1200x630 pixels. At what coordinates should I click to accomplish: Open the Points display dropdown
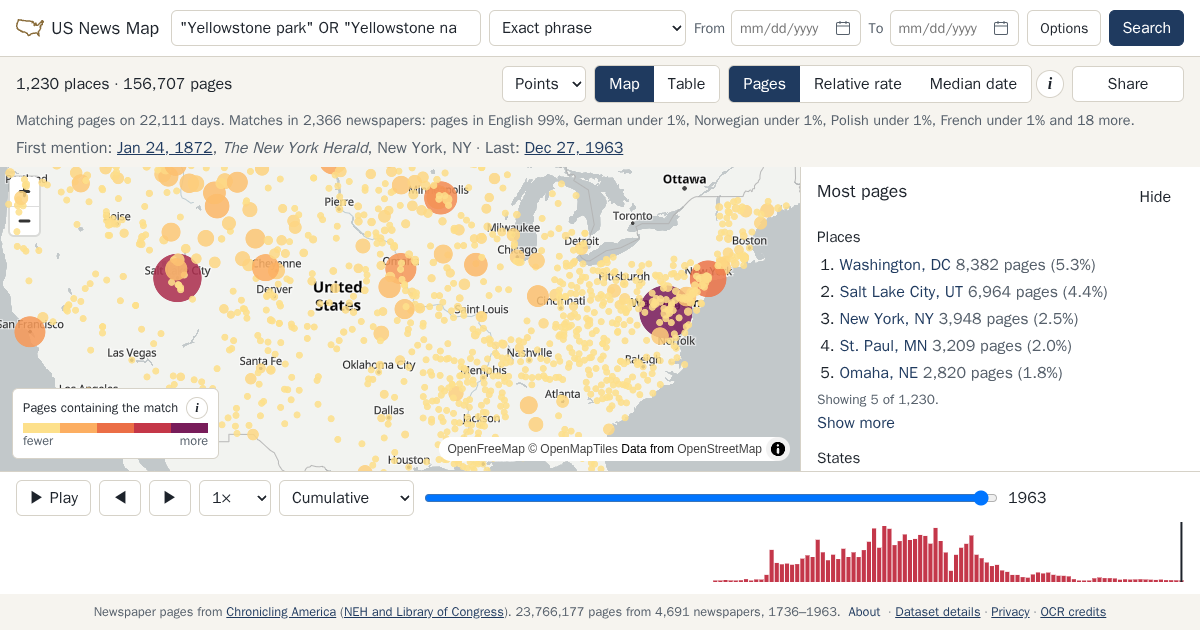(x=544, y=84)
